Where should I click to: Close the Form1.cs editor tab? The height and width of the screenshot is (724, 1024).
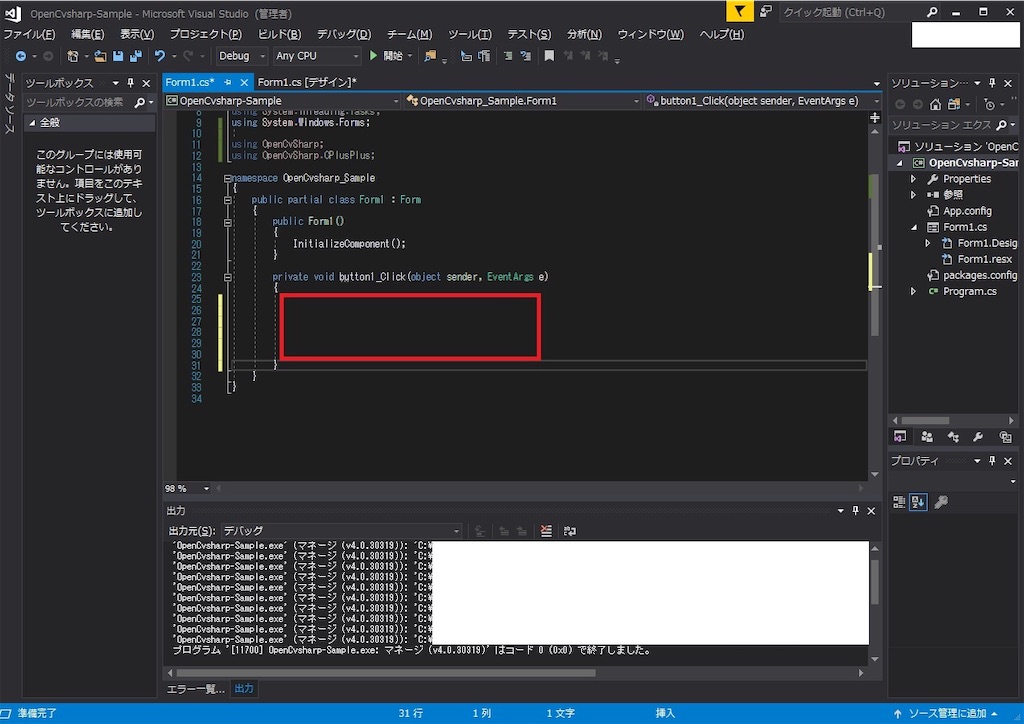pos(244,82)
